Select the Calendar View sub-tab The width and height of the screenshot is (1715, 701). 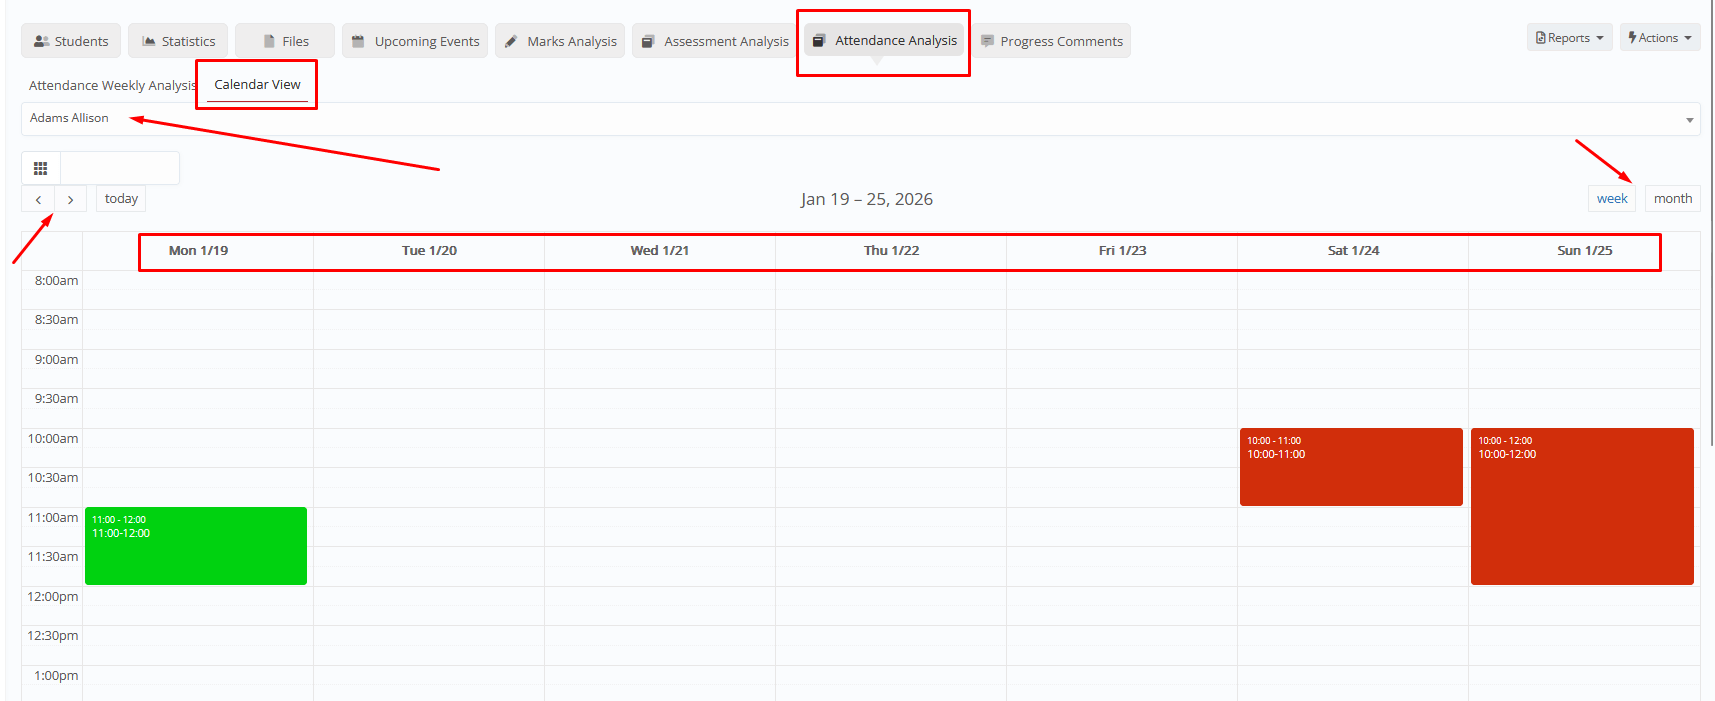click(x=257, y=85)
